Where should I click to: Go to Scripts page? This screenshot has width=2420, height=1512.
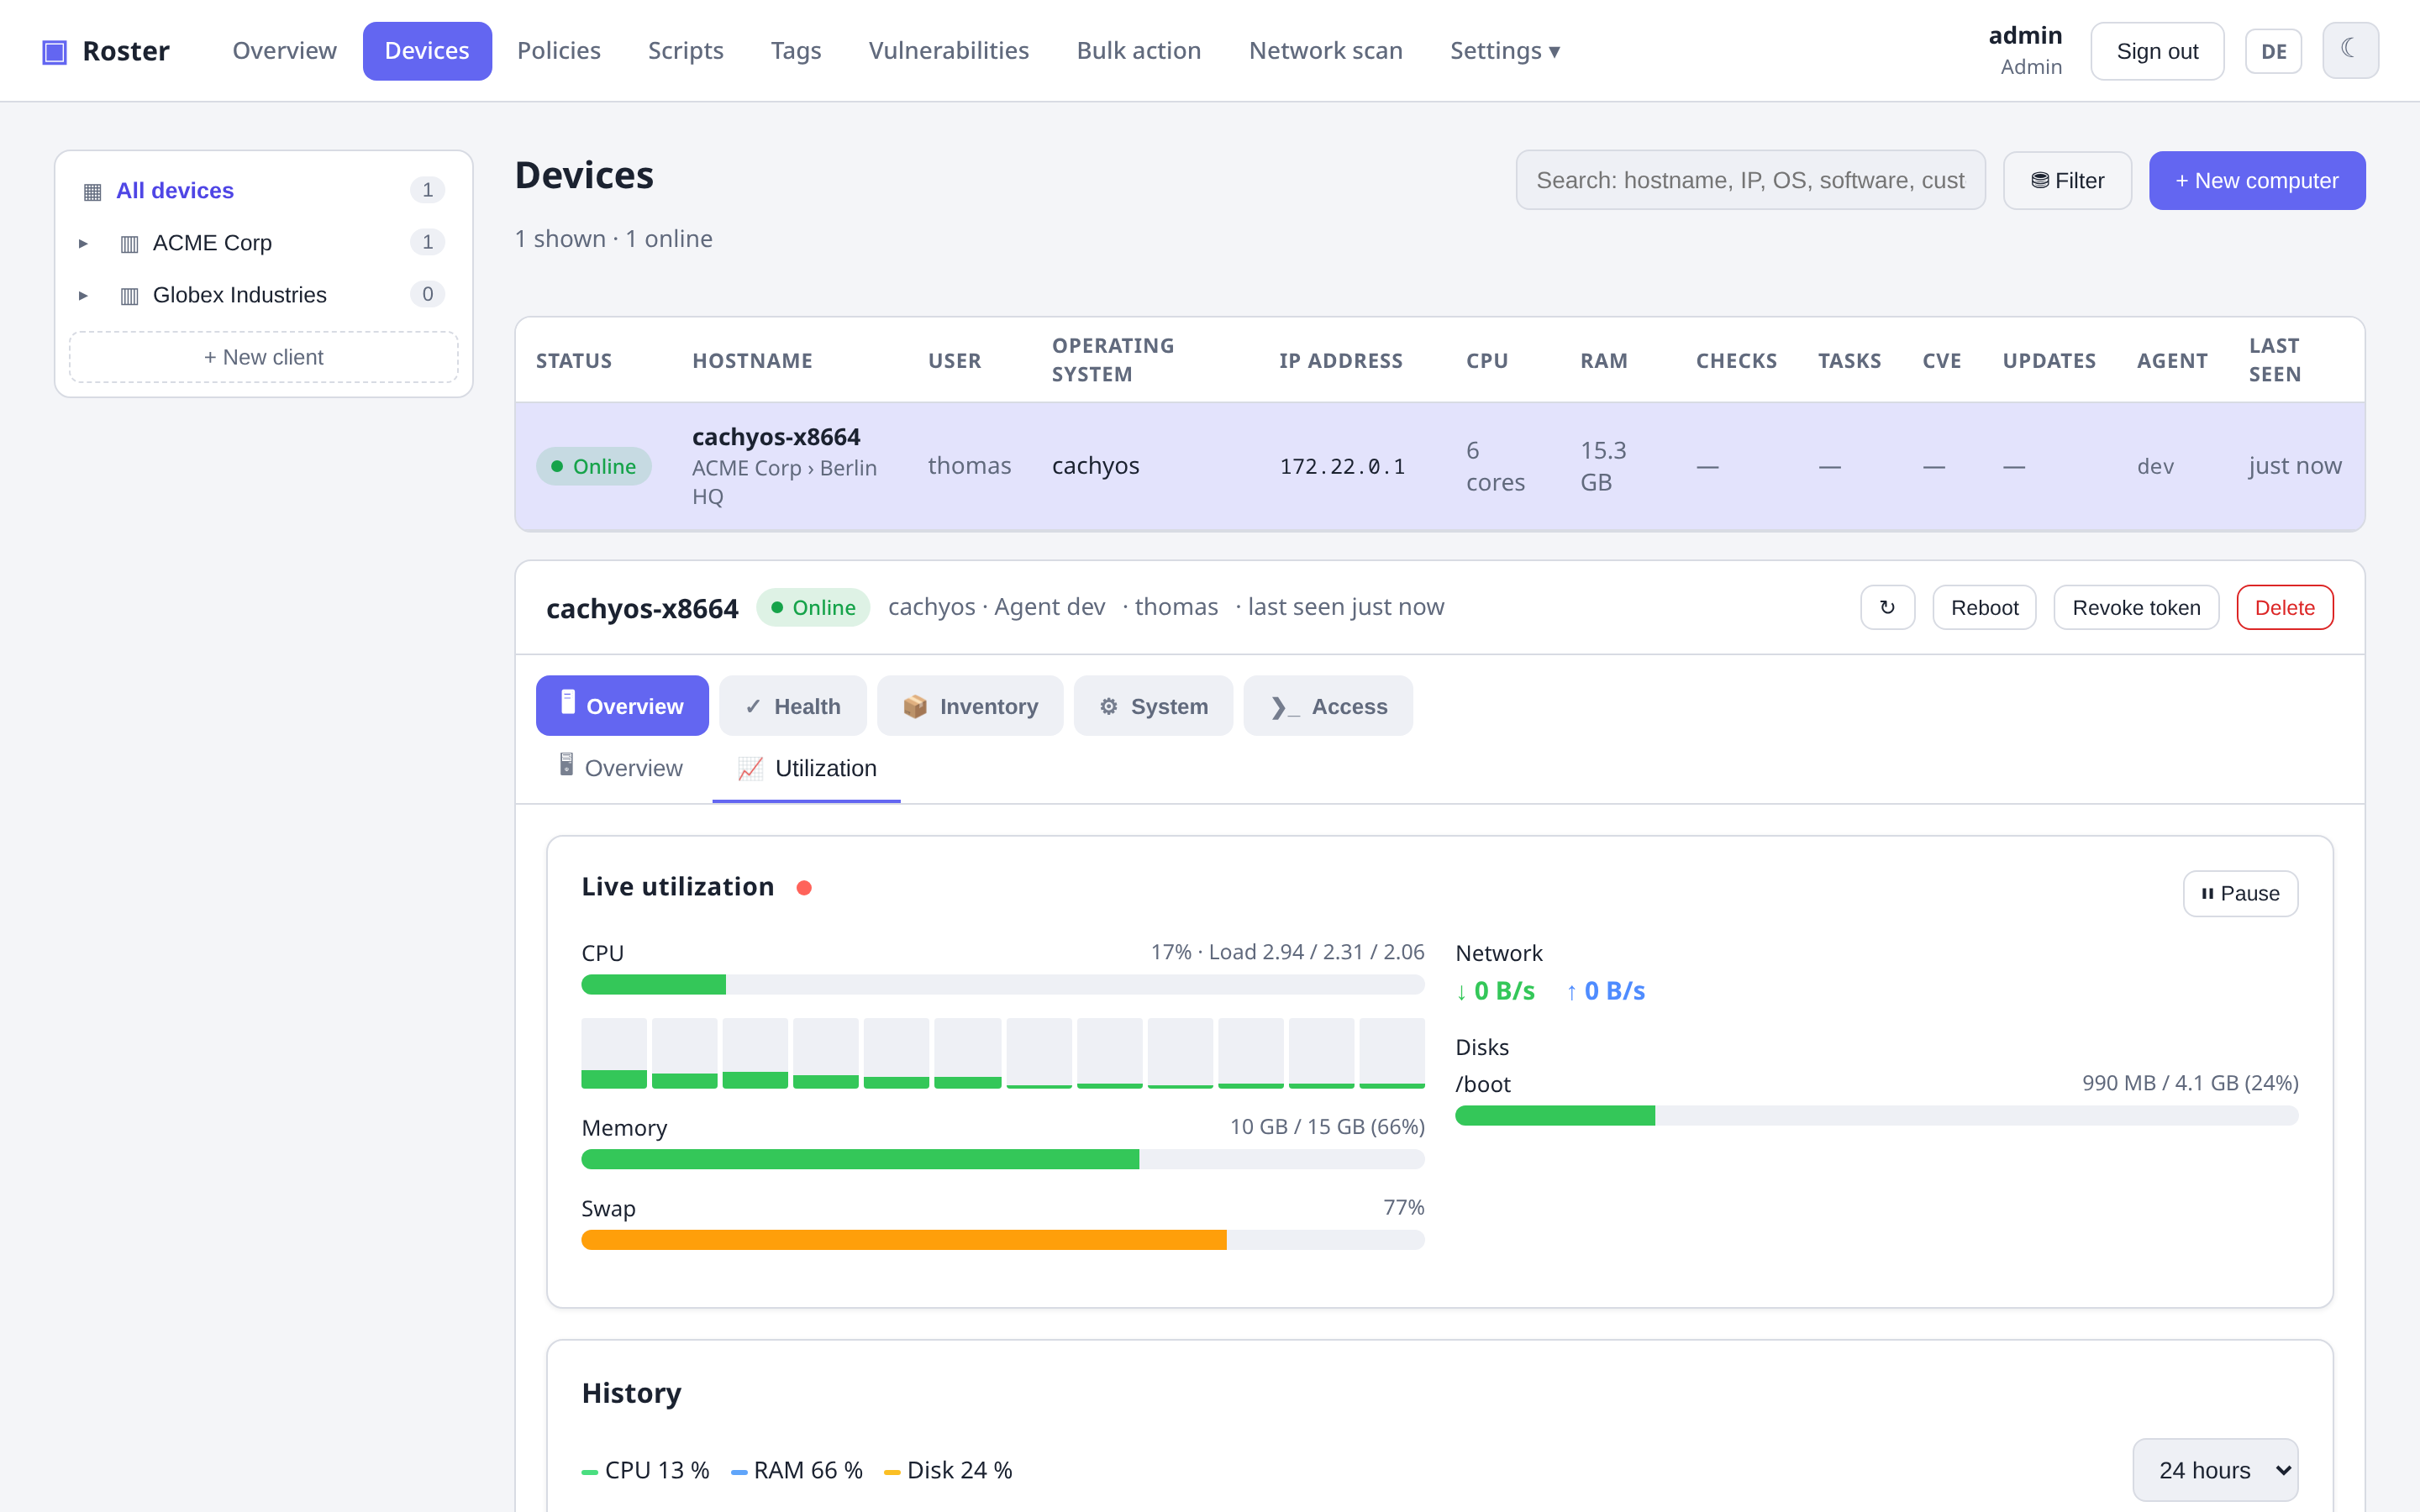(x=685, y=51)
